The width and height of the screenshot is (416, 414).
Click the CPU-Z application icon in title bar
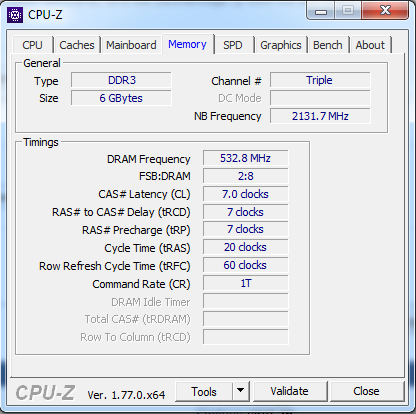(15, 15)
